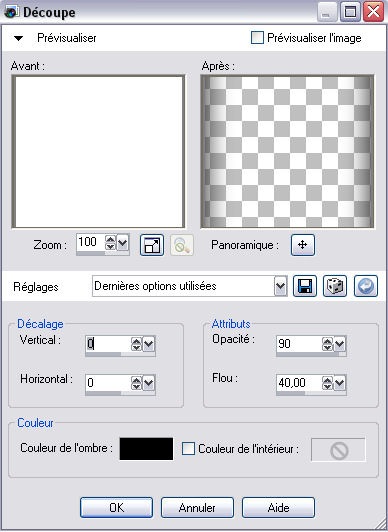
Task: Click the randomize parameters dice icon
Action: [335, 286]
